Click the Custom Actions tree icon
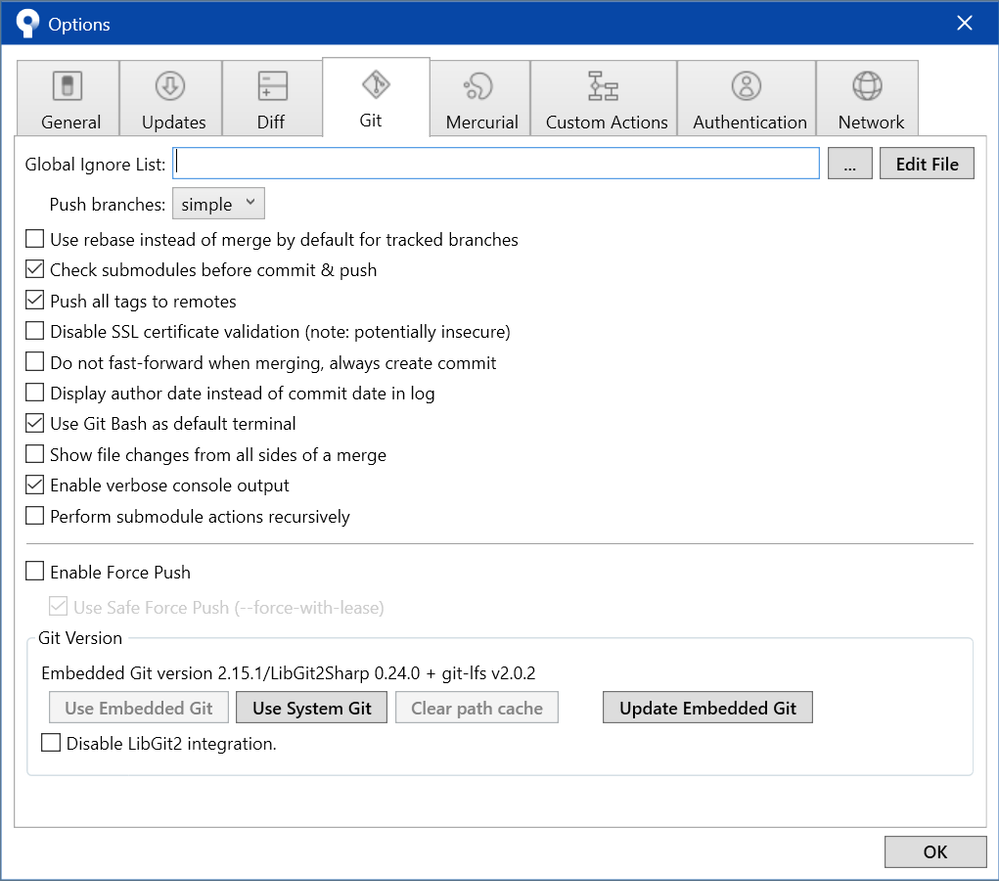The height and width of the screenshot is (881, 999). point(603,86)
